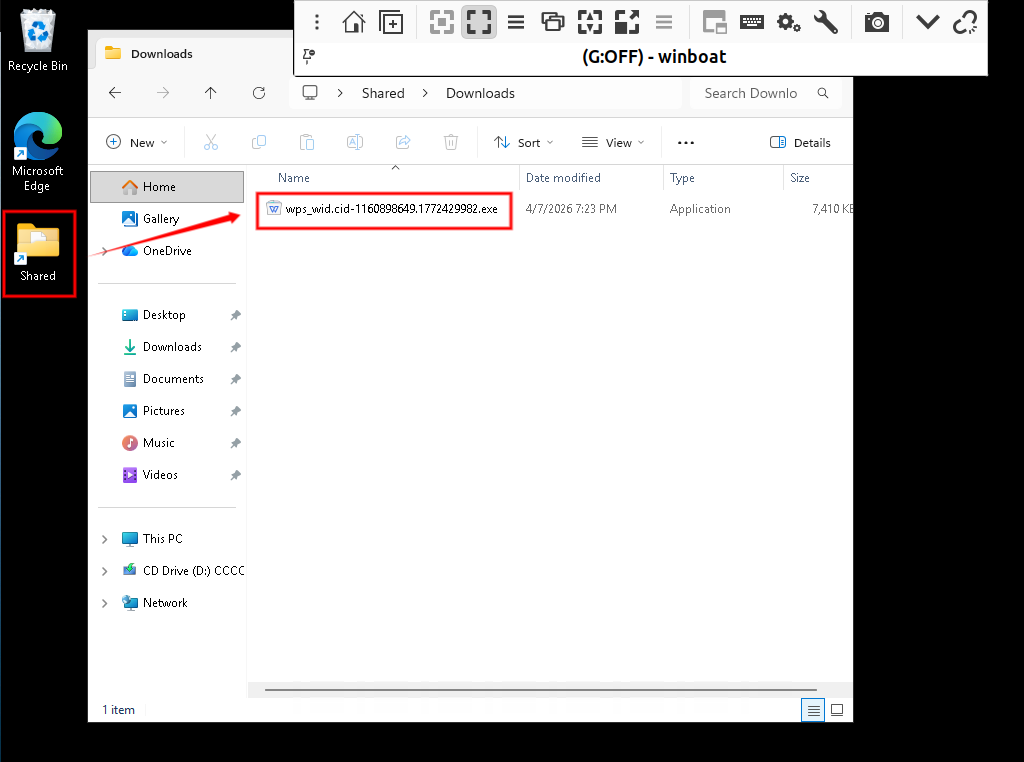Open Microsoft Edge desktop shortcut
This screenshot has width=1024, height=762.
[x=37, y=151]
